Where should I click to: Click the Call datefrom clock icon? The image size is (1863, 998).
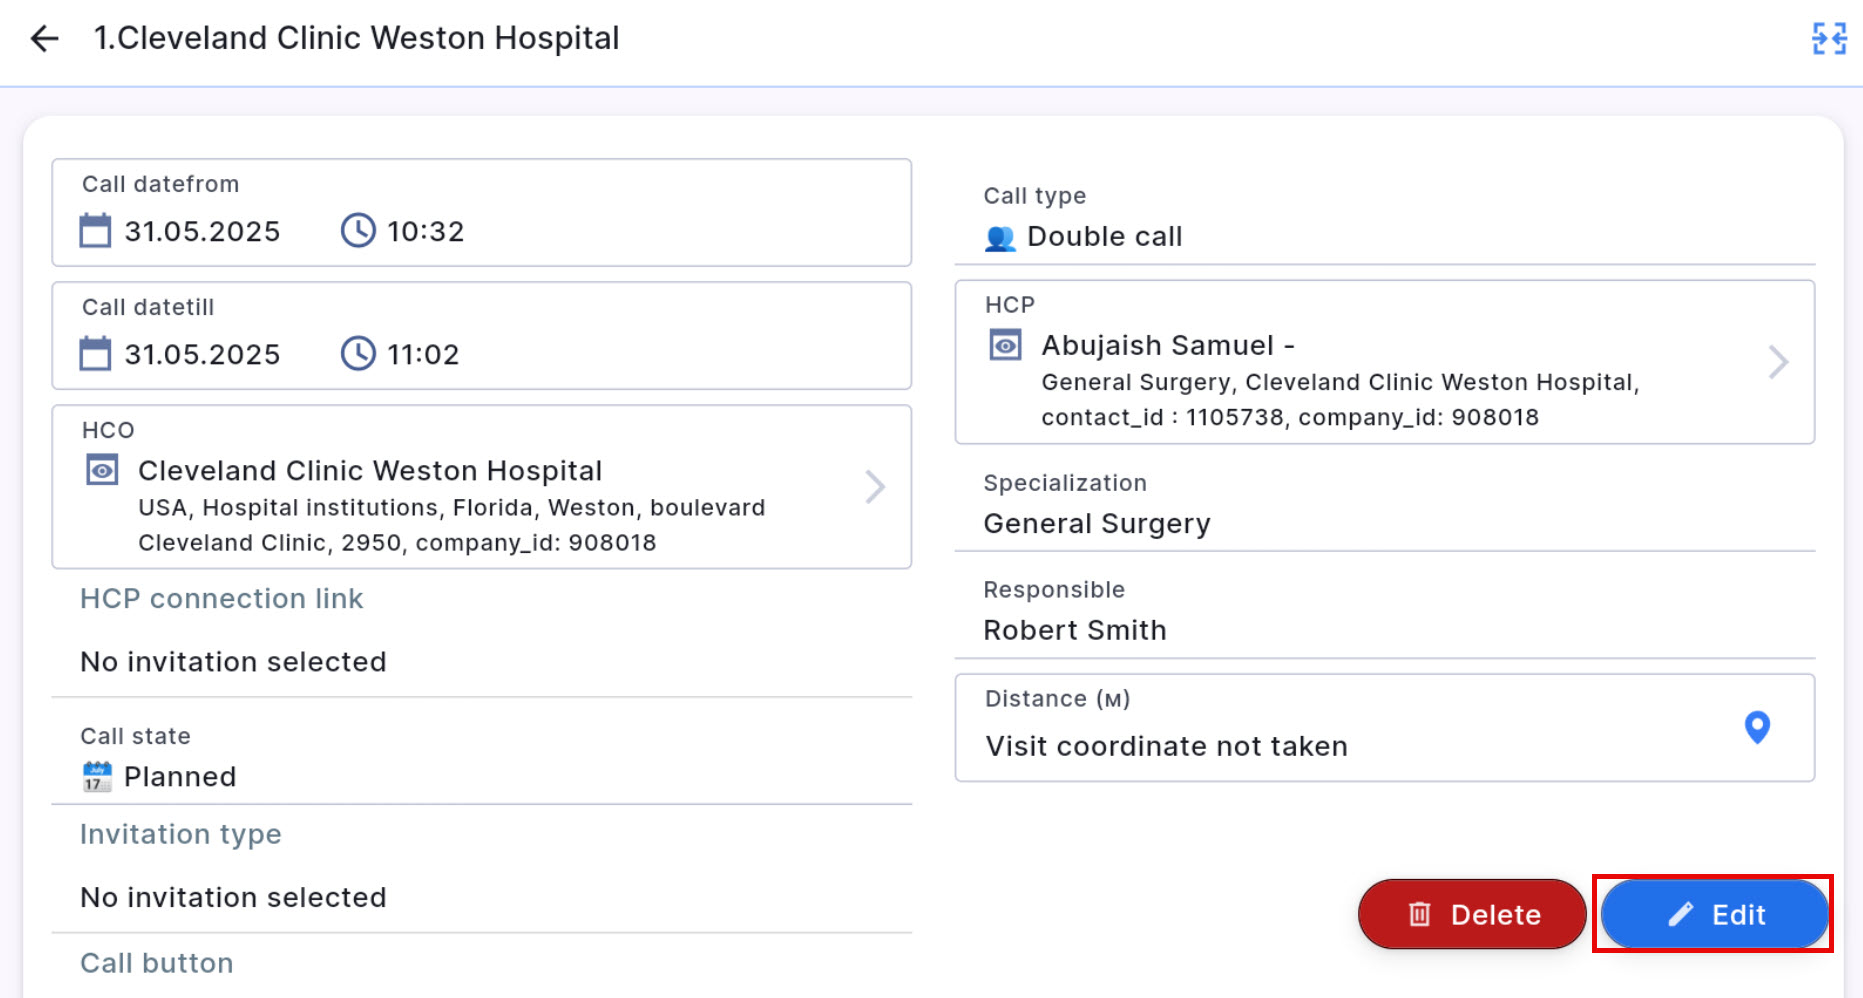(358, 231)
